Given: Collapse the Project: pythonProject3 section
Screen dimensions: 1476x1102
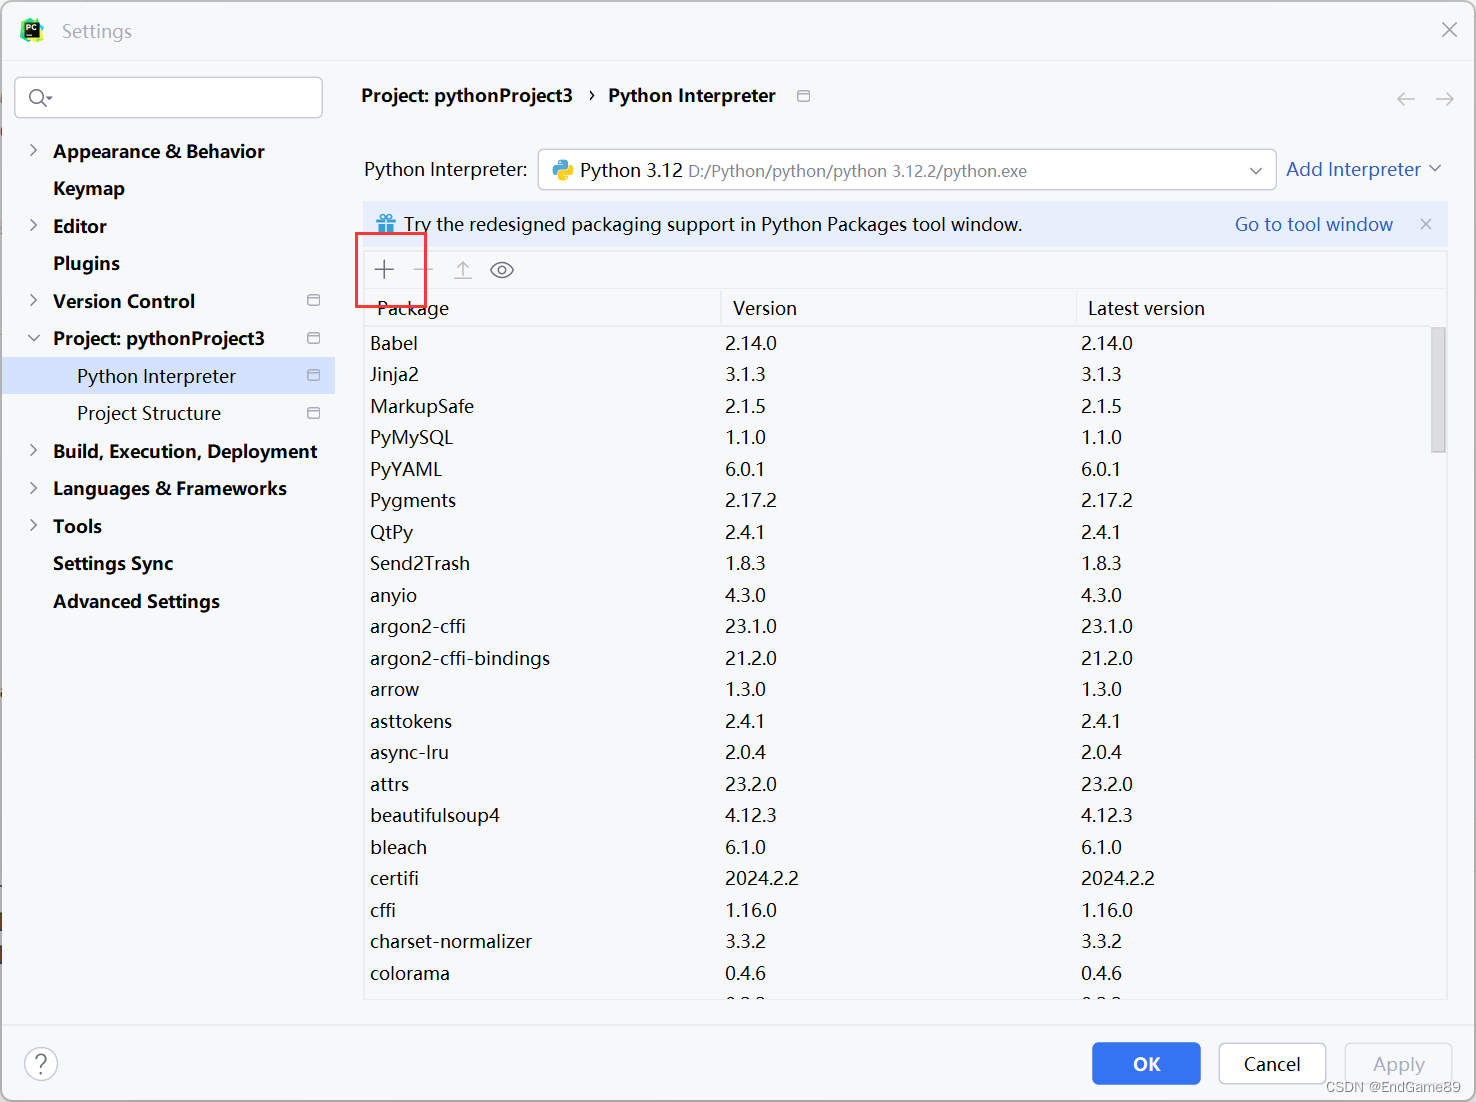Looking at the screenshot, I should click(x=33, y=338).
